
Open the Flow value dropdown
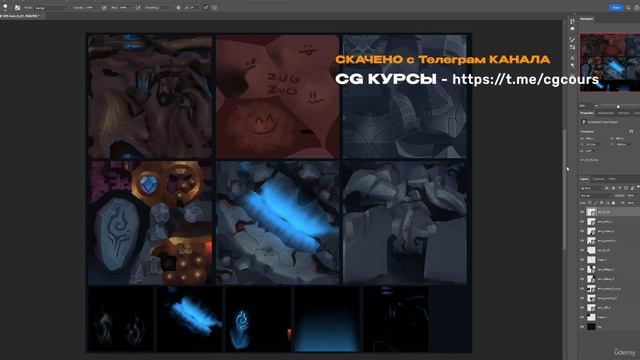[x=124, y=8]
